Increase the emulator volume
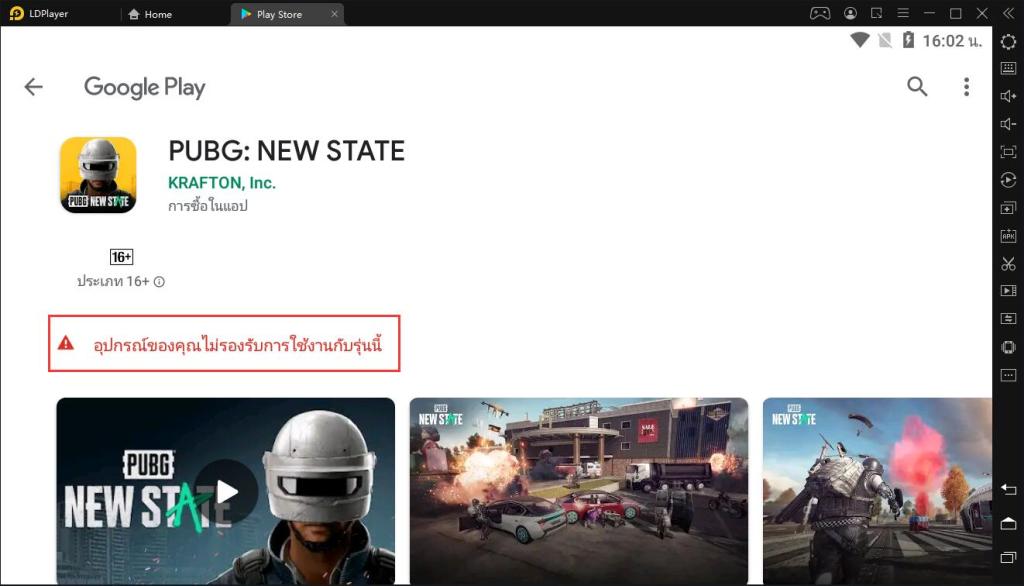The image size is (1024, 586). pyautogui.click(x=1008, y=96)
